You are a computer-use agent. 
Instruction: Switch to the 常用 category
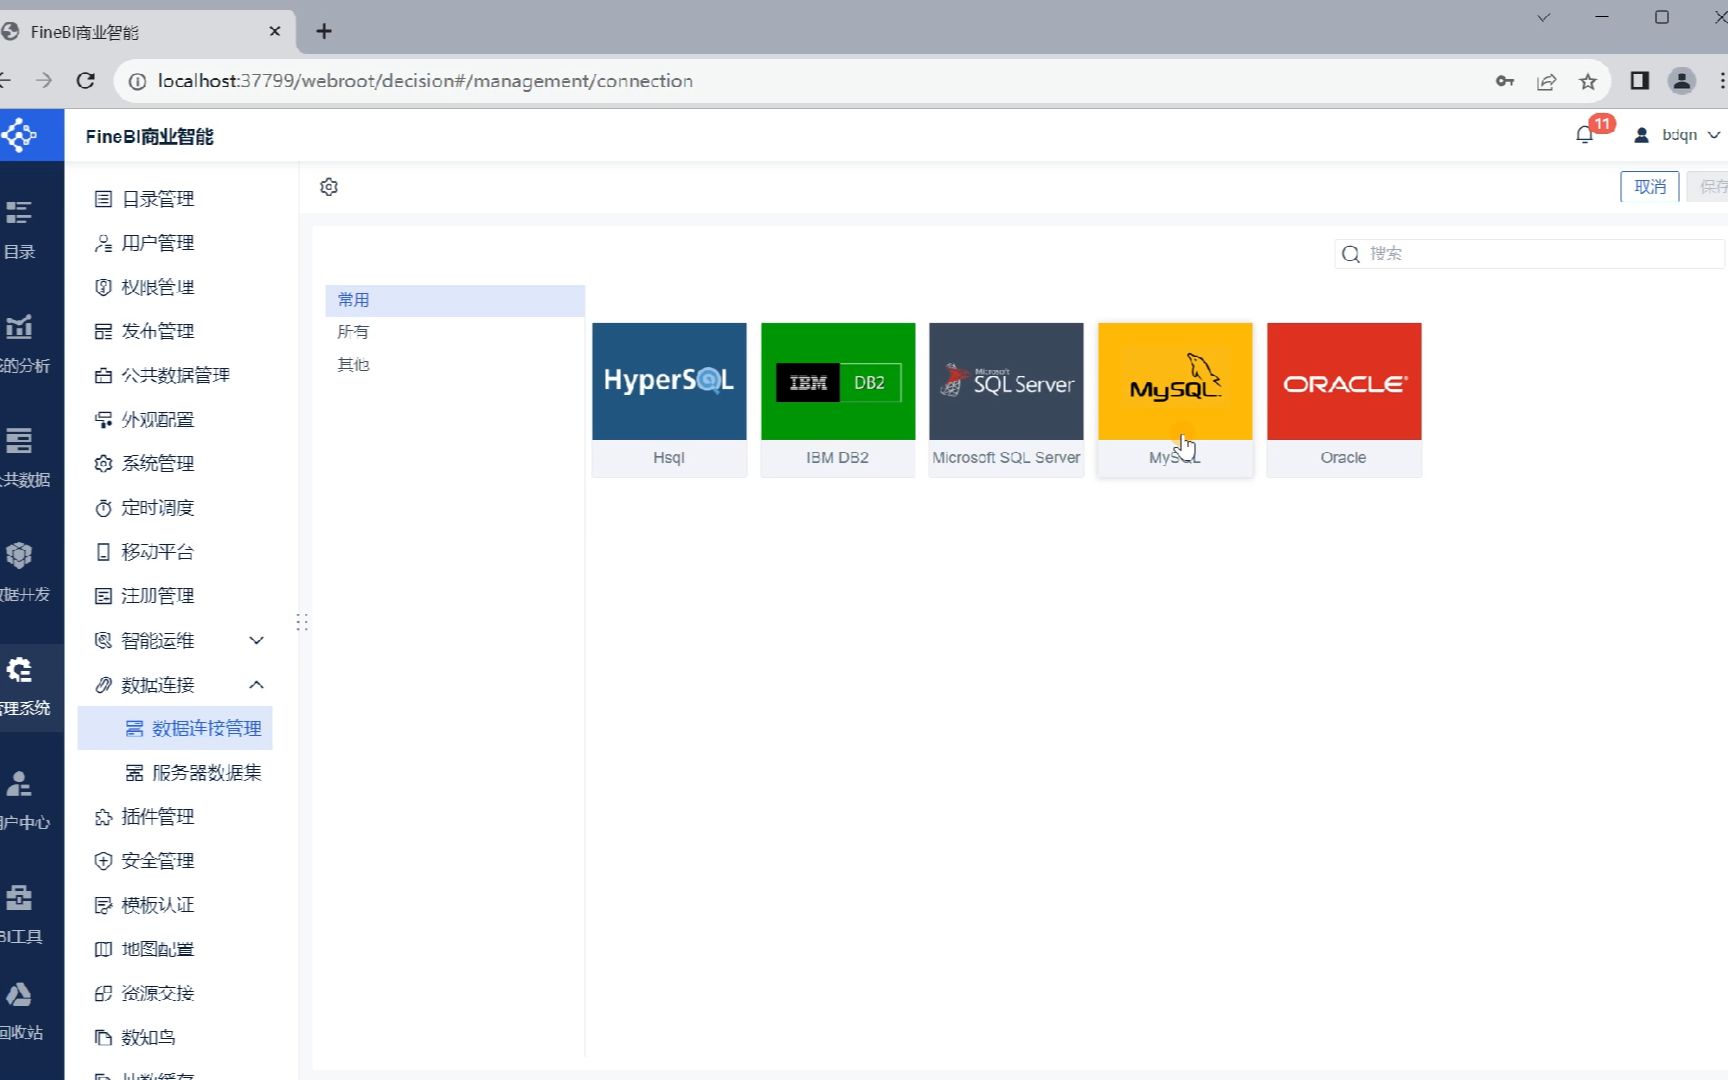455,300
